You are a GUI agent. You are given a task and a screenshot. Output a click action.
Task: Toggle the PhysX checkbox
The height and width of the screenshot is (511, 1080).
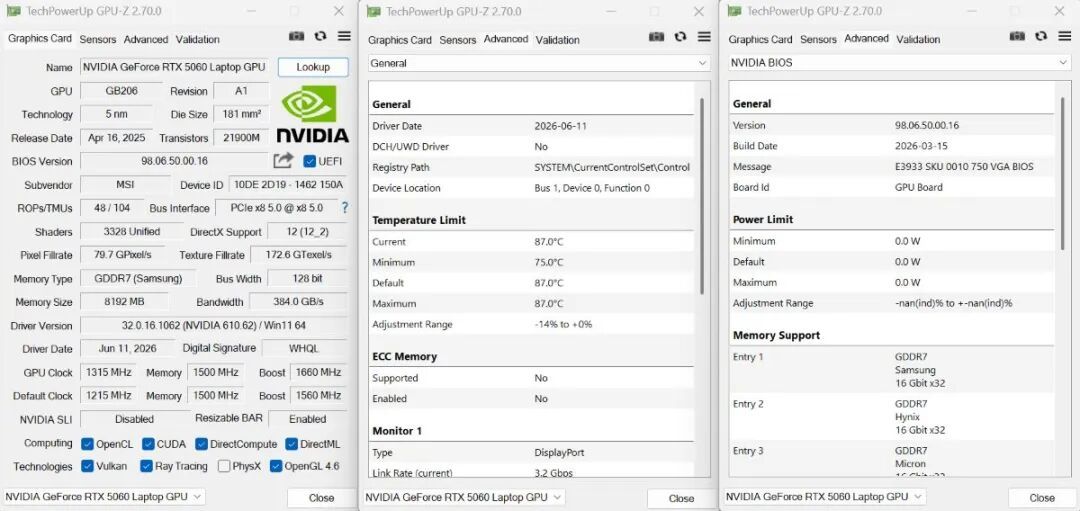(x=224, y=466)
